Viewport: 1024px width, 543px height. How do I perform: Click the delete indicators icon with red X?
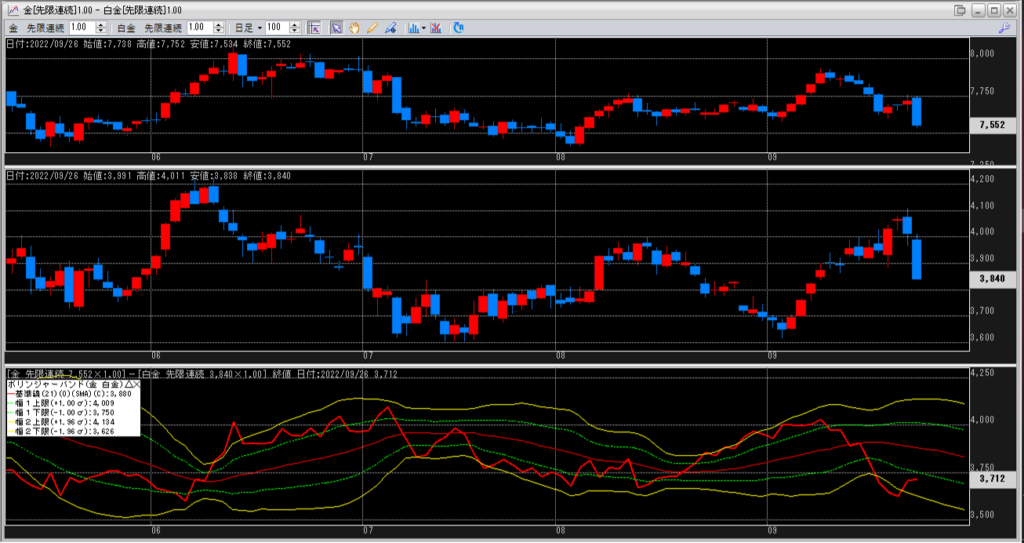click(438, 28)
